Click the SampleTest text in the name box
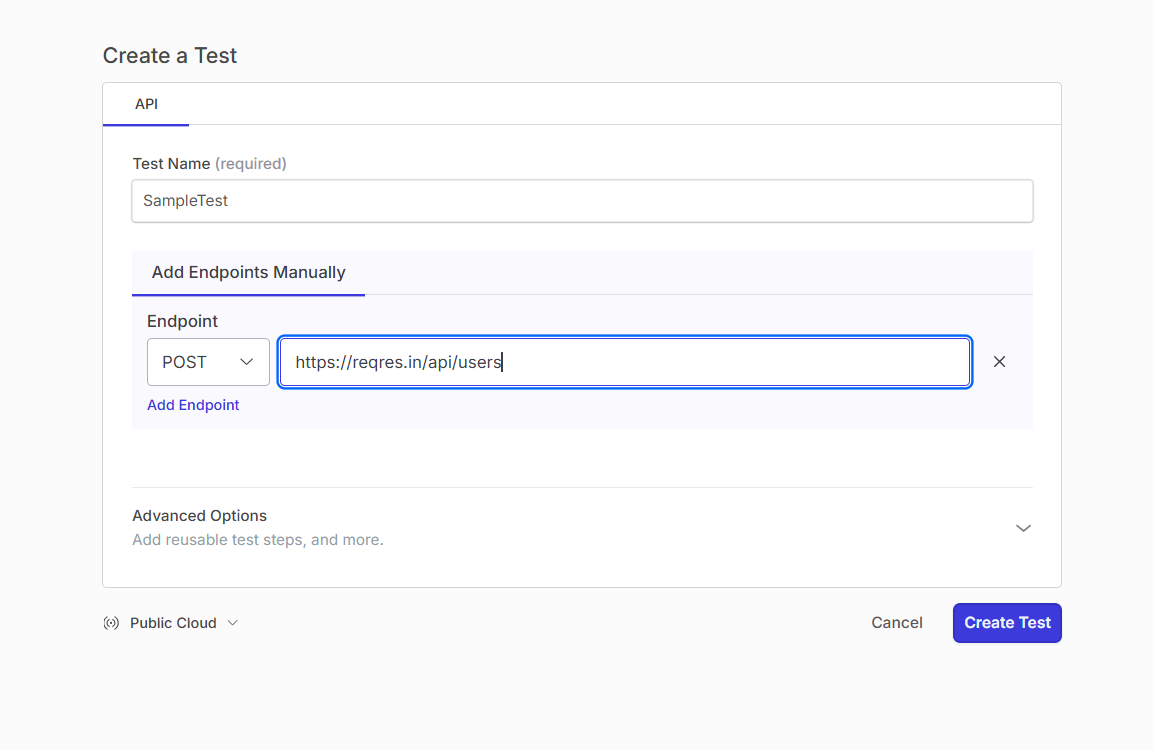The height and width of the screenshot is (750, 1154). (185, 200)
